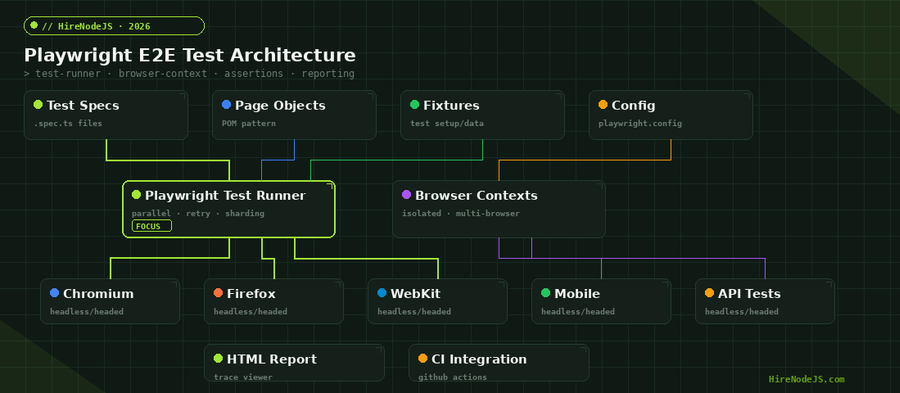Viewport: 900px width, 393px height.
Task: Click the green dot beside Test Specs
Action: (38, 104)
